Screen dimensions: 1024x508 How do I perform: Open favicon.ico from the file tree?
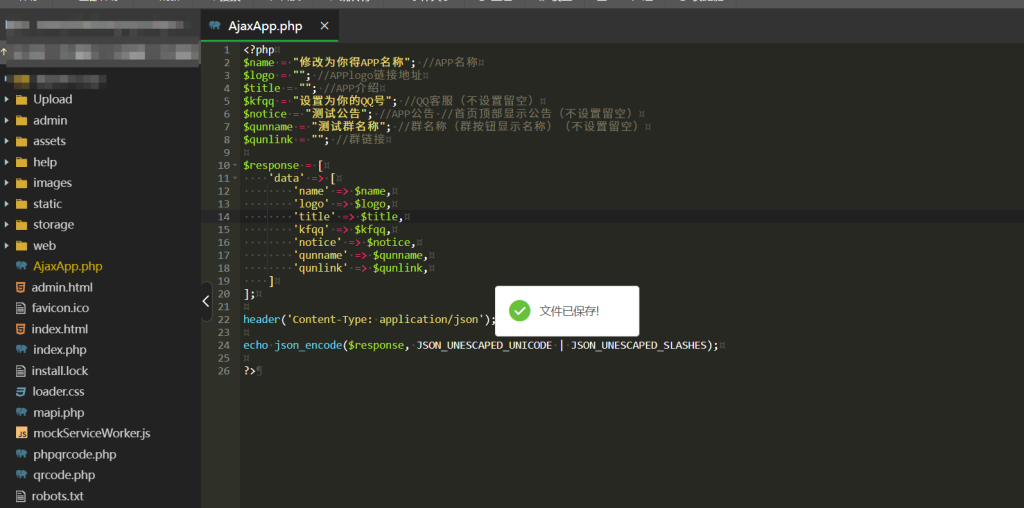[60, 308]
